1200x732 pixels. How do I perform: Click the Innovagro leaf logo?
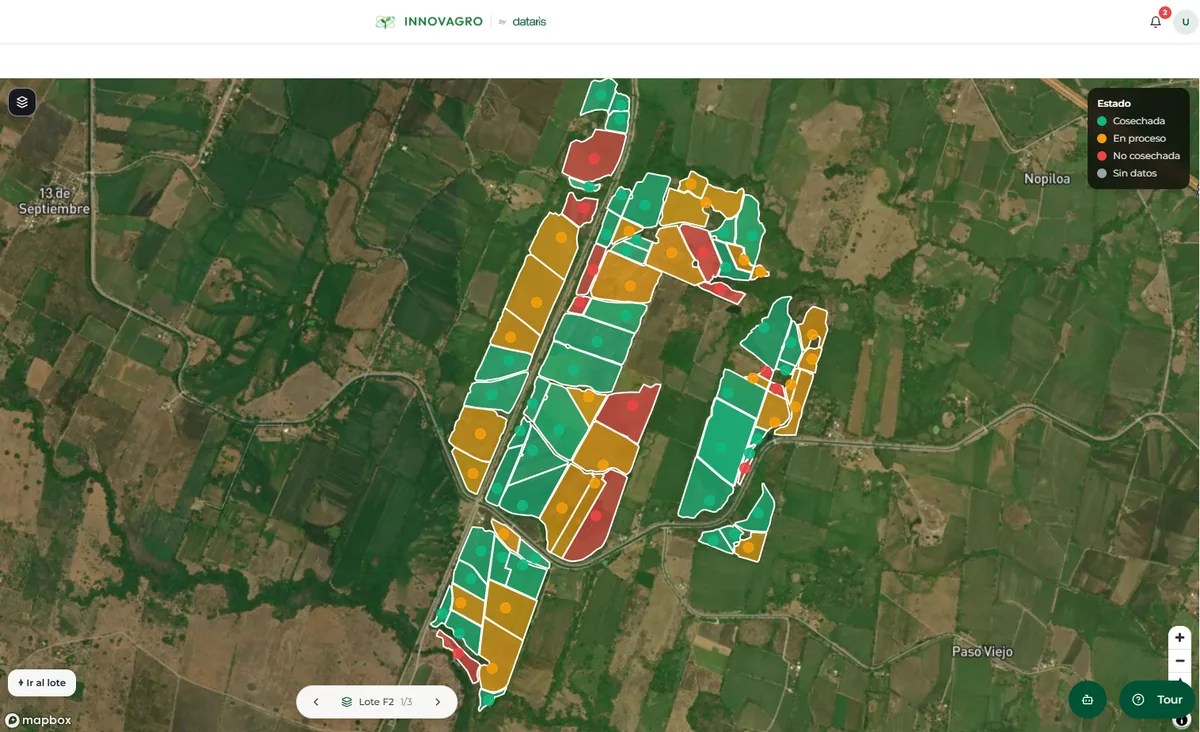click(385, 22)
